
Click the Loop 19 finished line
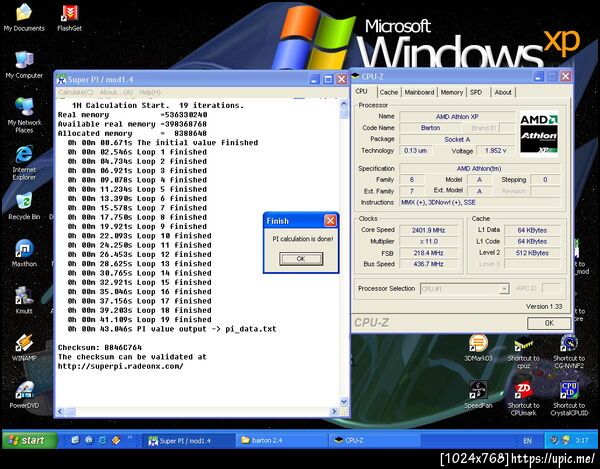(139, 319)
